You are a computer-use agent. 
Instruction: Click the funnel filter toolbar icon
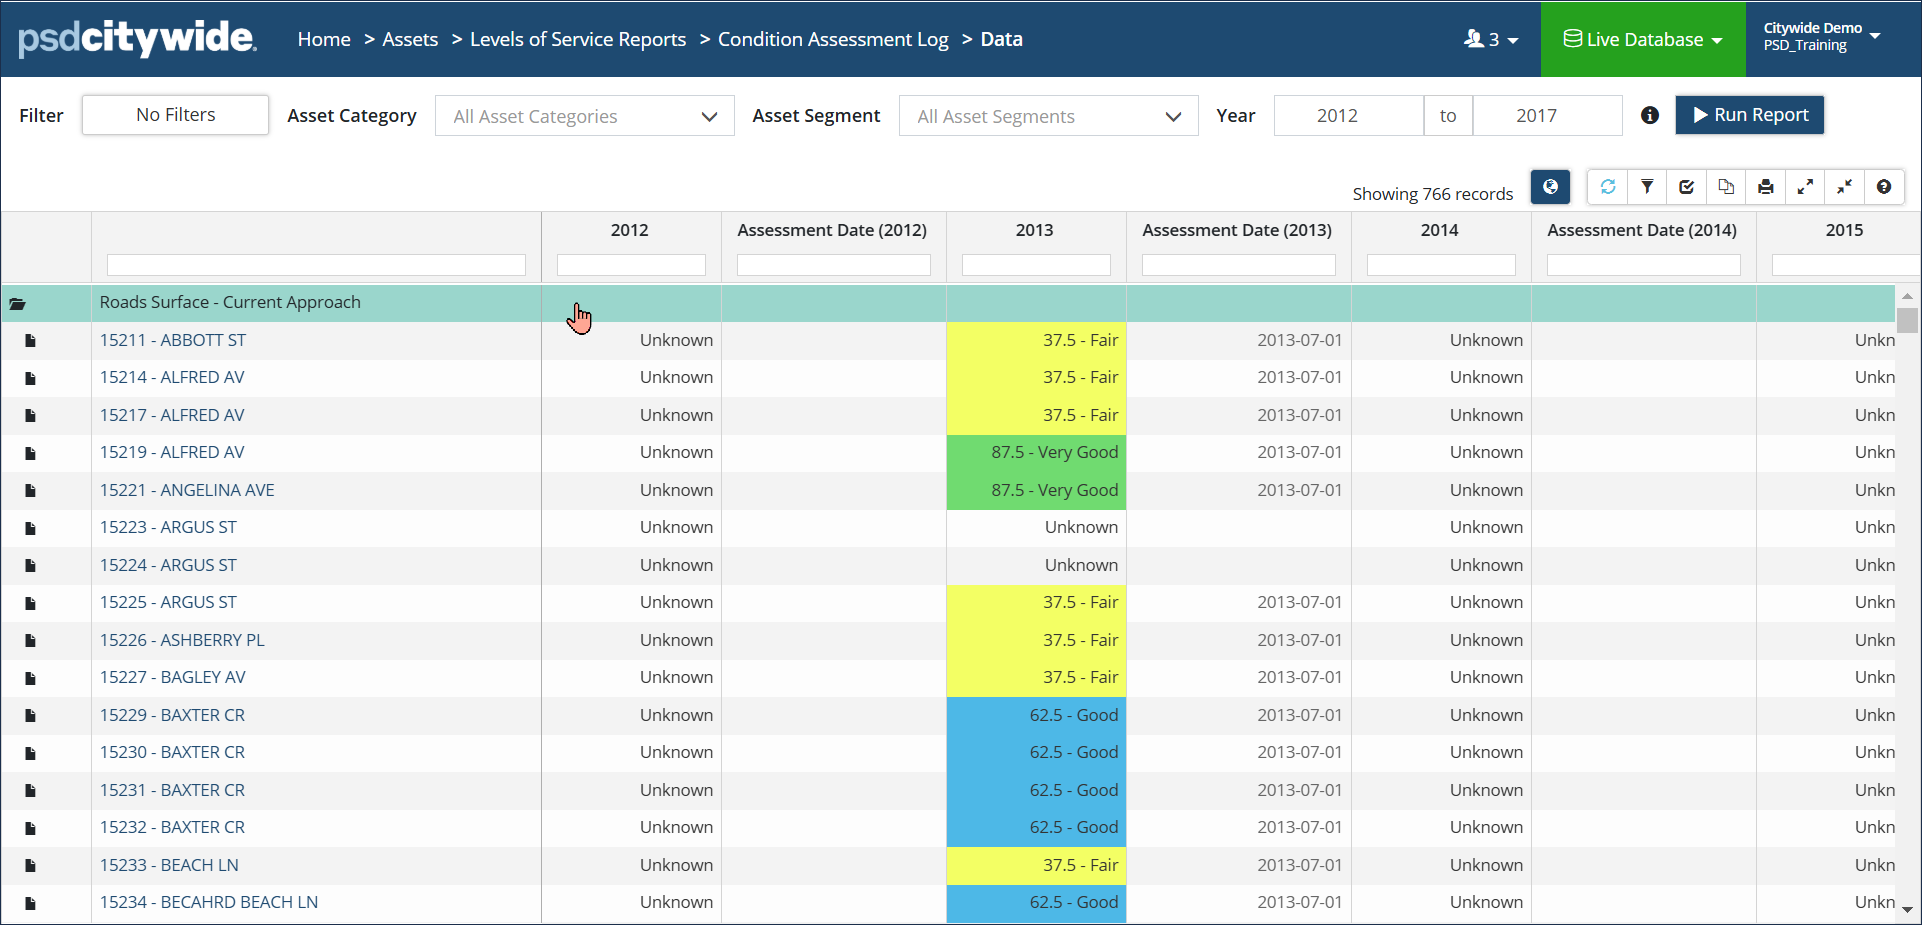(x=1647, y=187)
